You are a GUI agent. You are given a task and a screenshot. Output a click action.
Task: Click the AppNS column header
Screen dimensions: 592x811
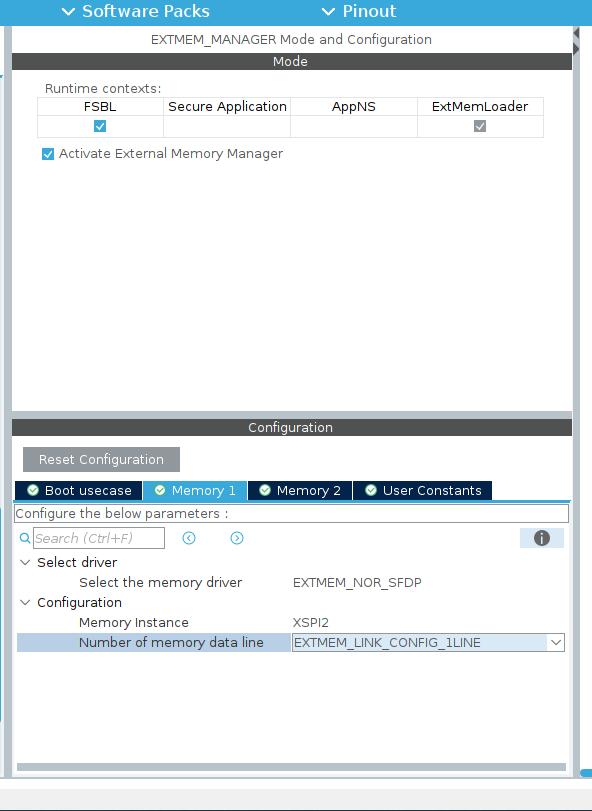coord(354,107)
